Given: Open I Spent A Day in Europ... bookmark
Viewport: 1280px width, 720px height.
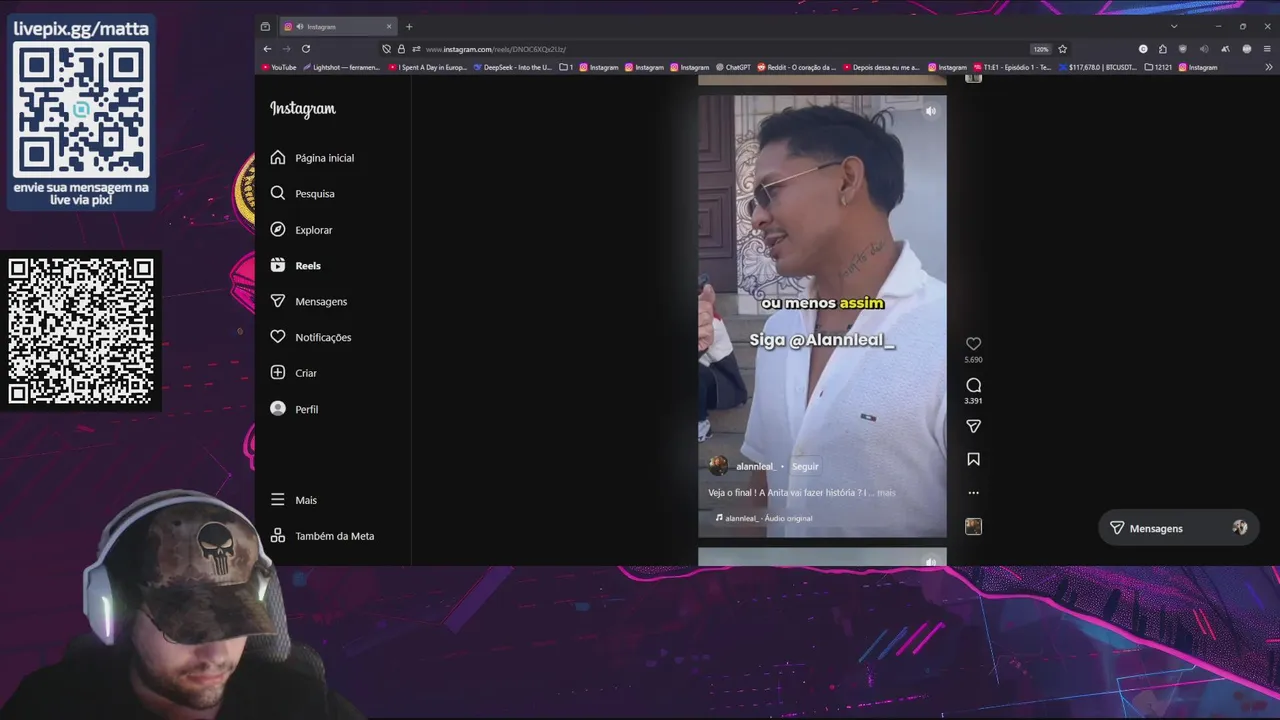Looking at the screenshot, I should [x=428, y=67].
